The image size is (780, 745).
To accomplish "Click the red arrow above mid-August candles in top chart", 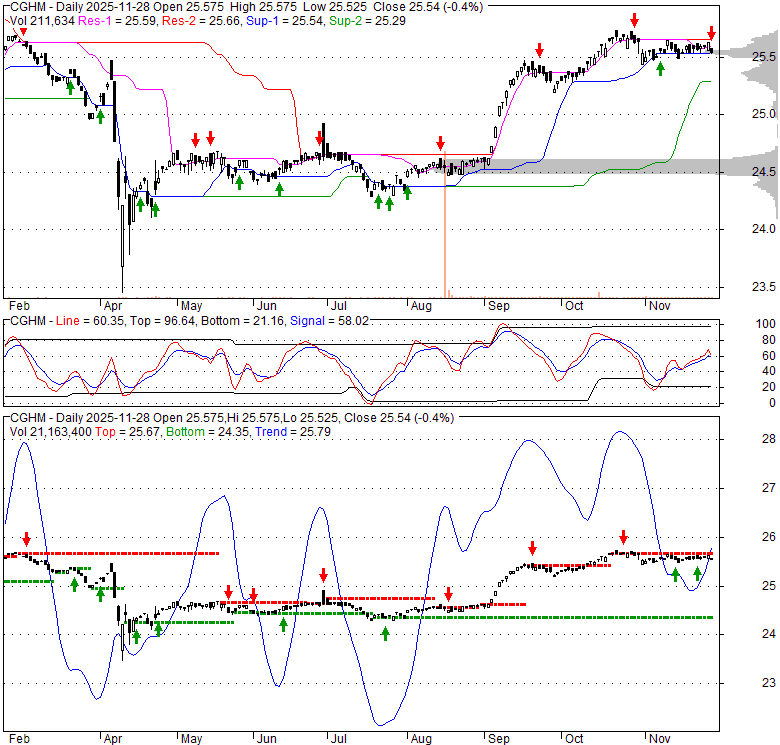I will coord(440,143).
